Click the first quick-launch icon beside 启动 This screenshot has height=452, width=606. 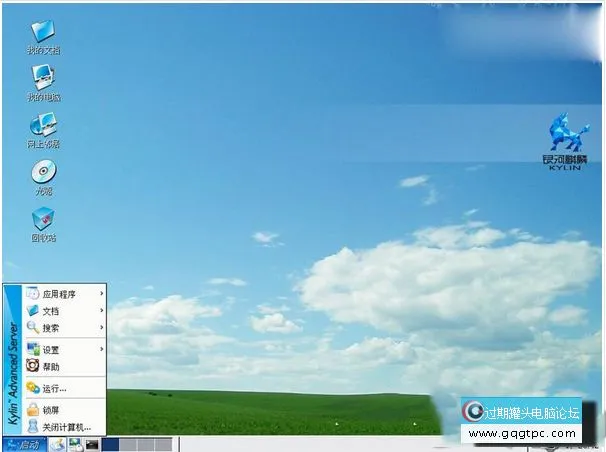point(58,444)
